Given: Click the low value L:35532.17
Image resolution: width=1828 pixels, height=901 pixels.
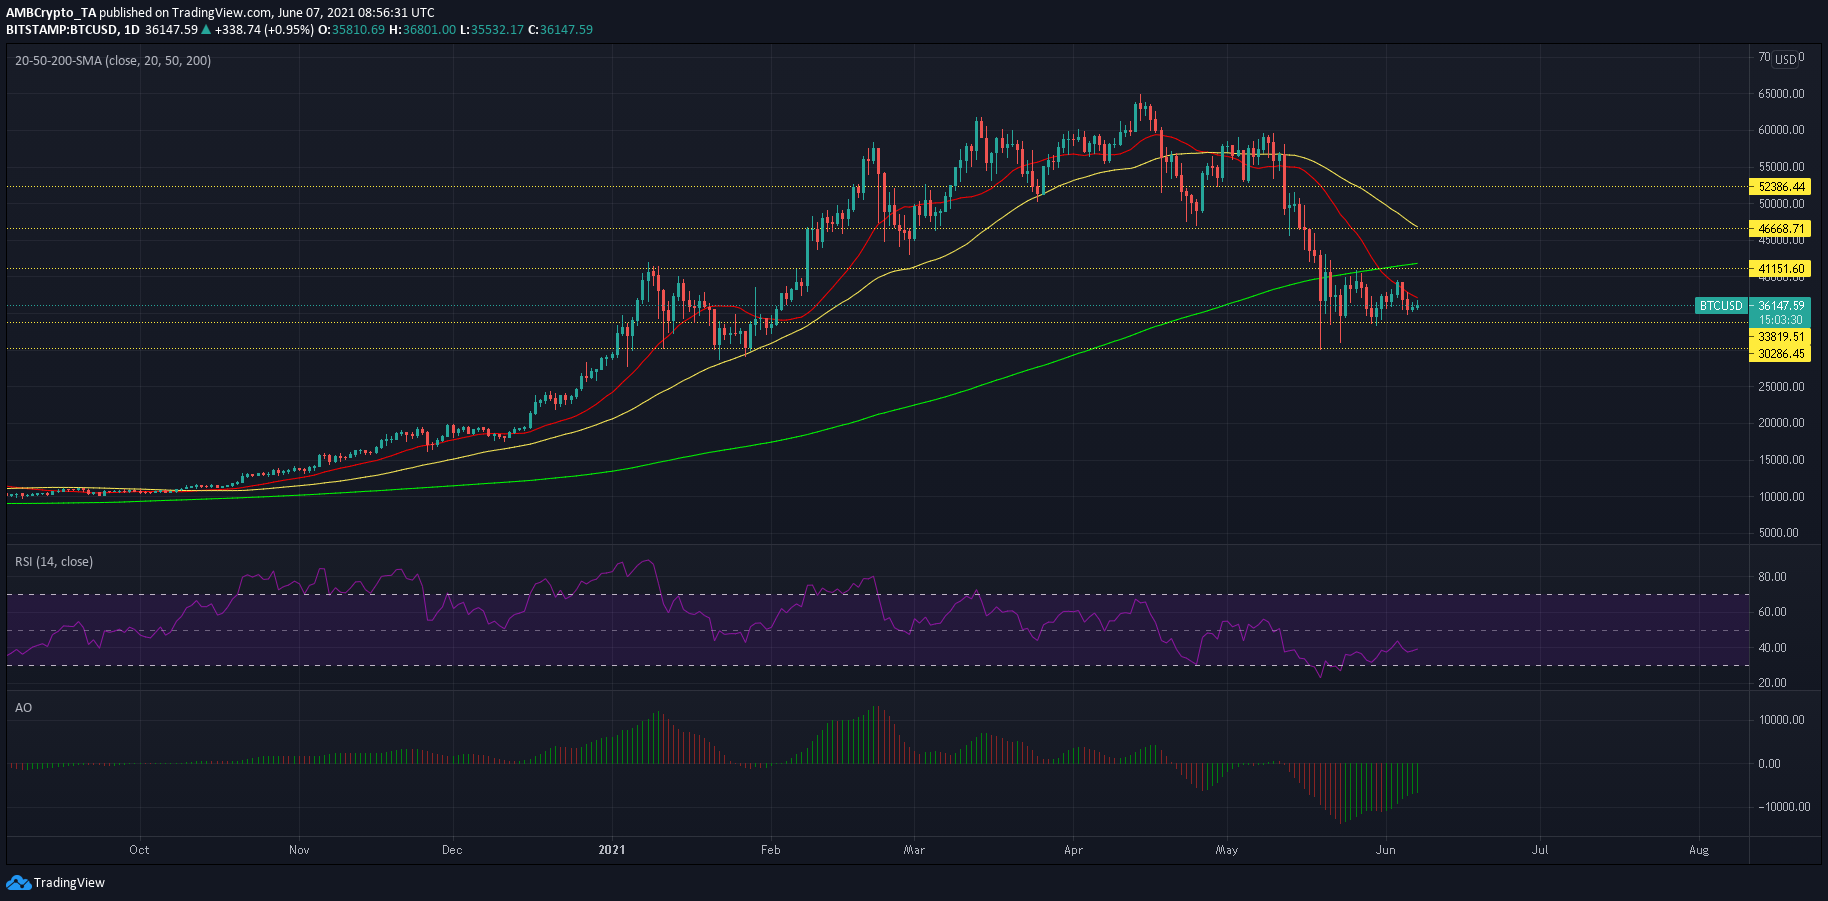Looking at the screenshot, I should (492, 30).
